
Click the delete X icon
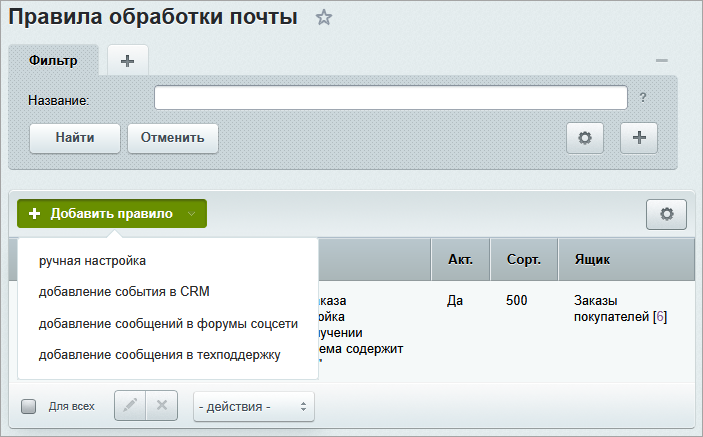click(x=162, y=406)
